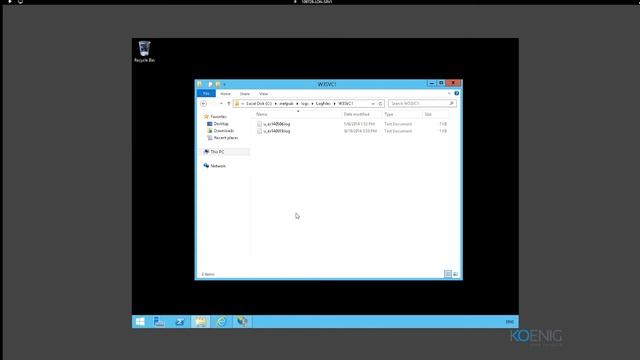Open the File tab in Explorer
Viewport: 640px width, 360px height.
206,93
